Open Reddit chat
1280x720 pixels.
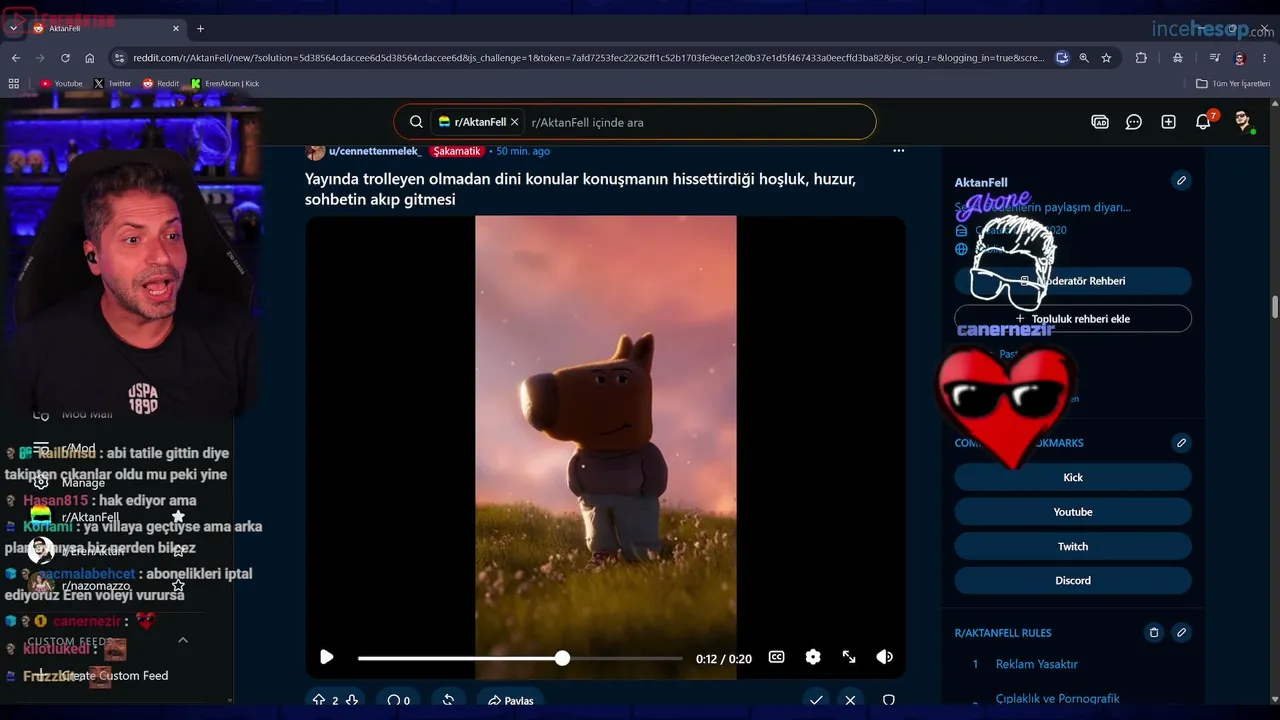(x=1134, y=122)
